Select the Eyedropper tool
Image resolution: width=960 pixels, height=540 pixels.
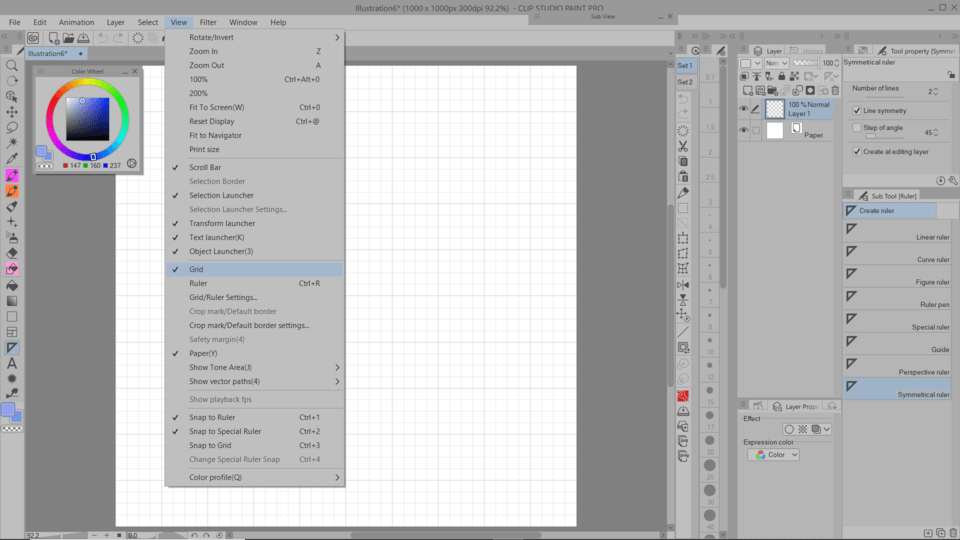tap(12, 159)
